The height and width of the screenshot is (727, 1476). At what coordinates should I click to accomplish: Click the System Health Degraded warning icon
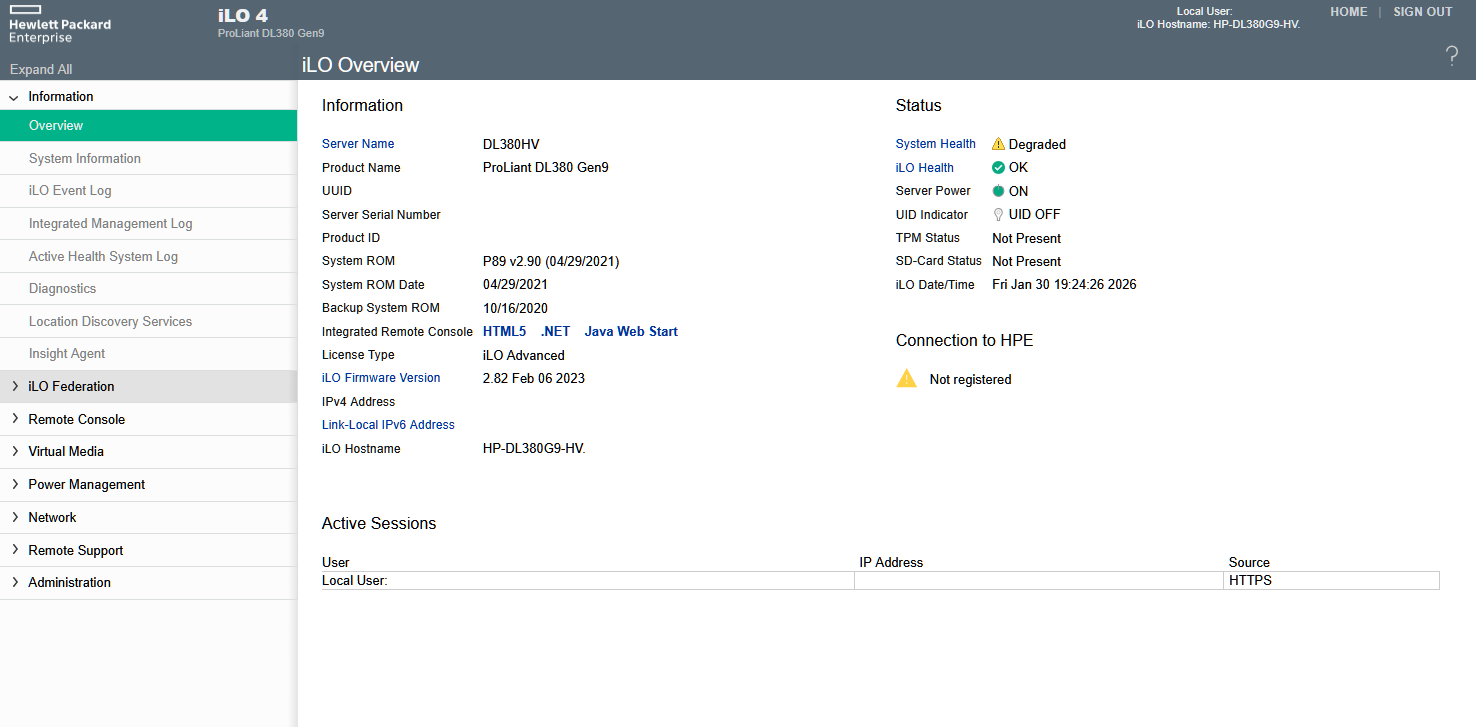click(999, 143)
